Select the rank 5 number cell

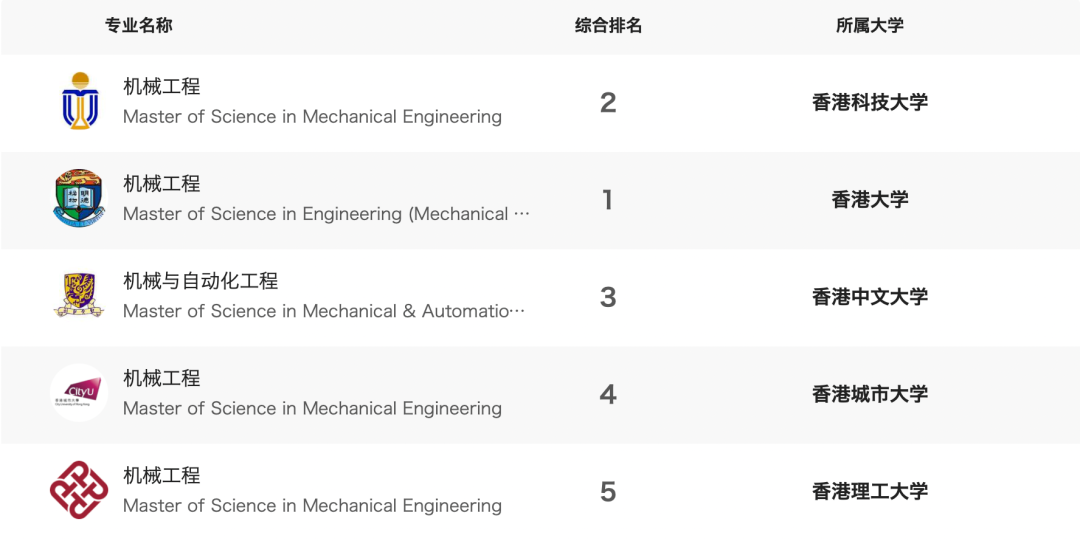click(608, 491)
